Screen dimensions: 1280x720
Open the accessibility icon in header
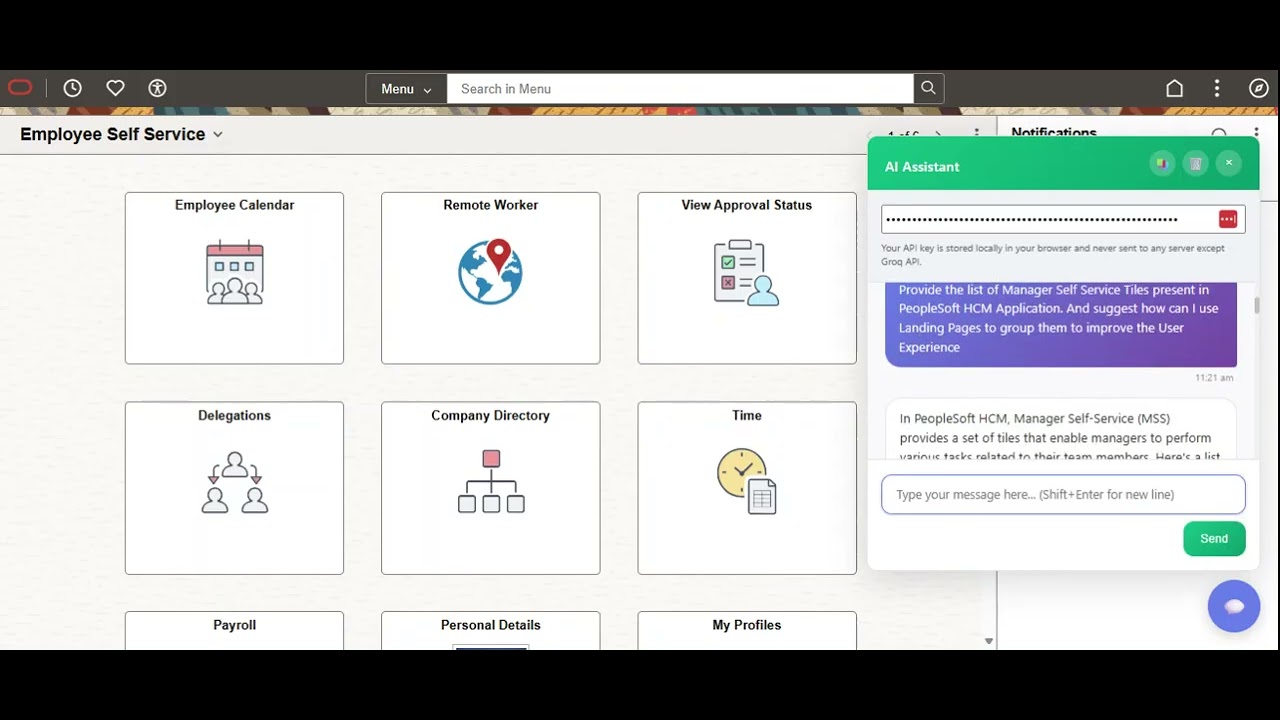point(157,88)
